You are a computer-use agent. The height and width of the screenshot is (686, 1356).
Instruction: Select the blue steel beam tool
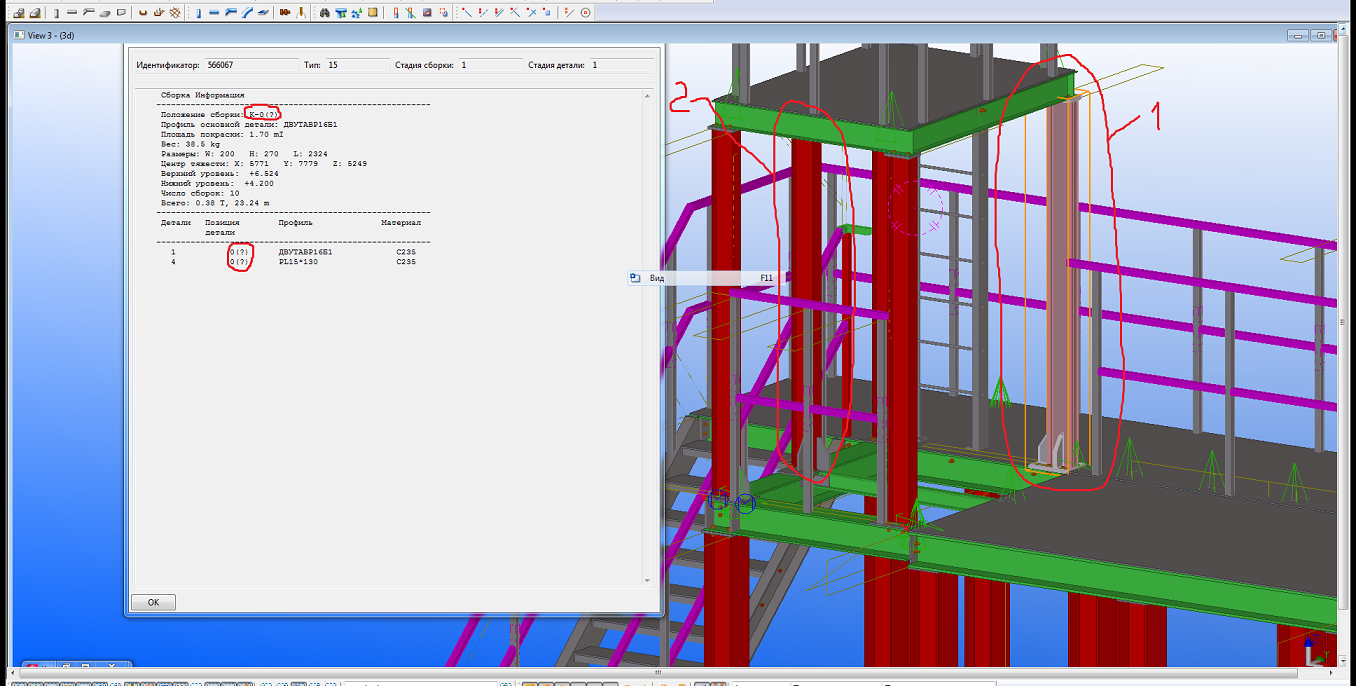click(x=214, y=13)
